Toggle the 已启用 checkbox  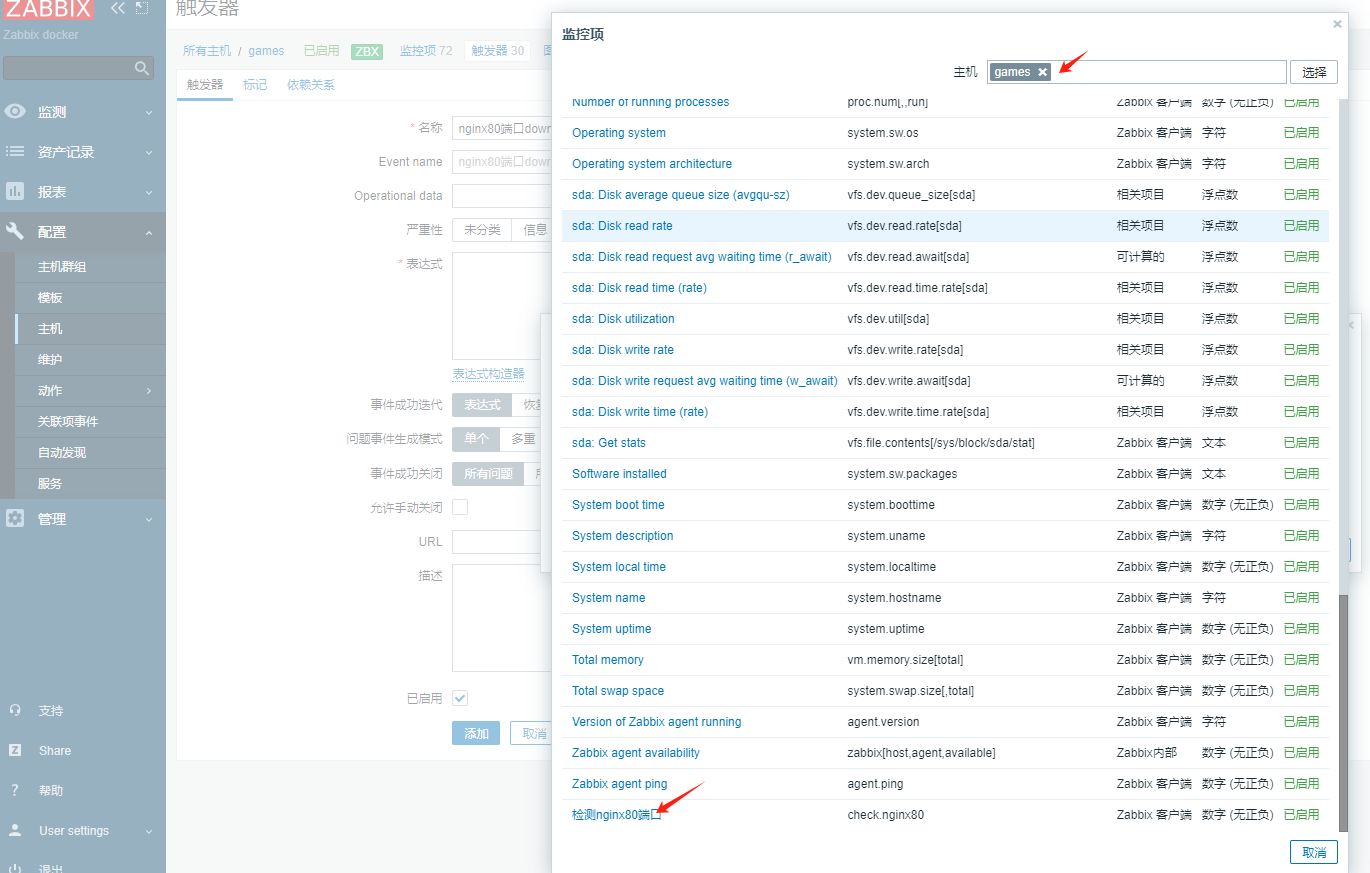[460, 698]
